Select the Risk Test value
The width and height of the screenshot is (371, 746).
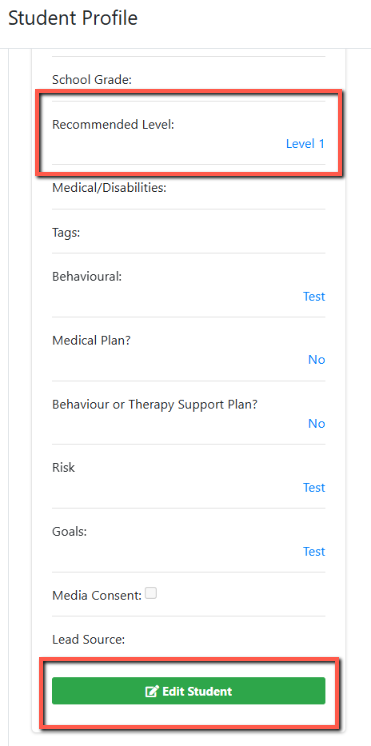click(x=314, y=488)
